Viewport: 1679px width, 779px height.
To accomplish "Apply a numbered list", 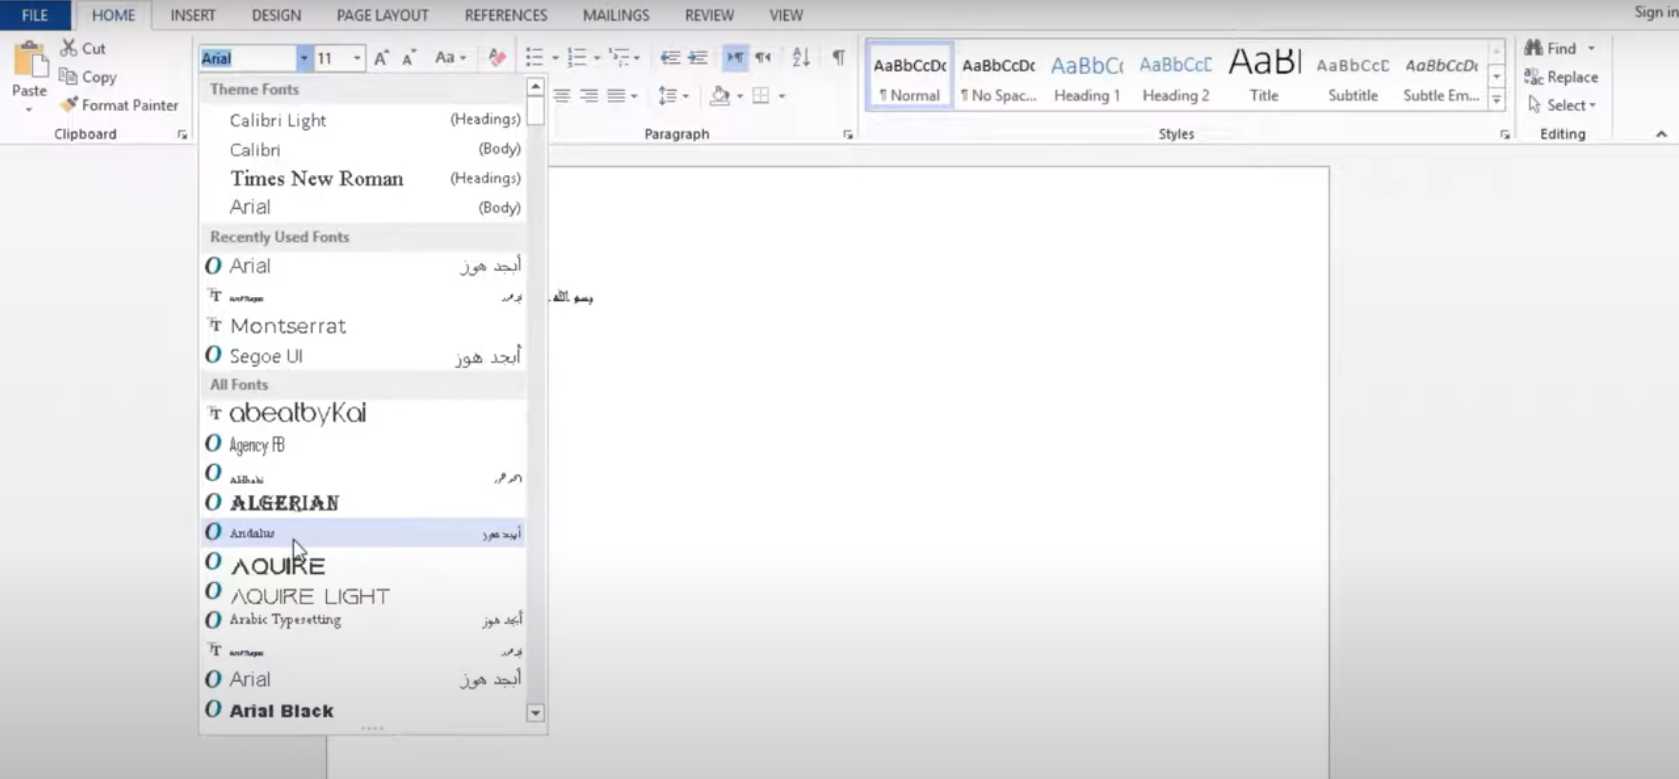I will pyautogui.click(x=577, y=58).
